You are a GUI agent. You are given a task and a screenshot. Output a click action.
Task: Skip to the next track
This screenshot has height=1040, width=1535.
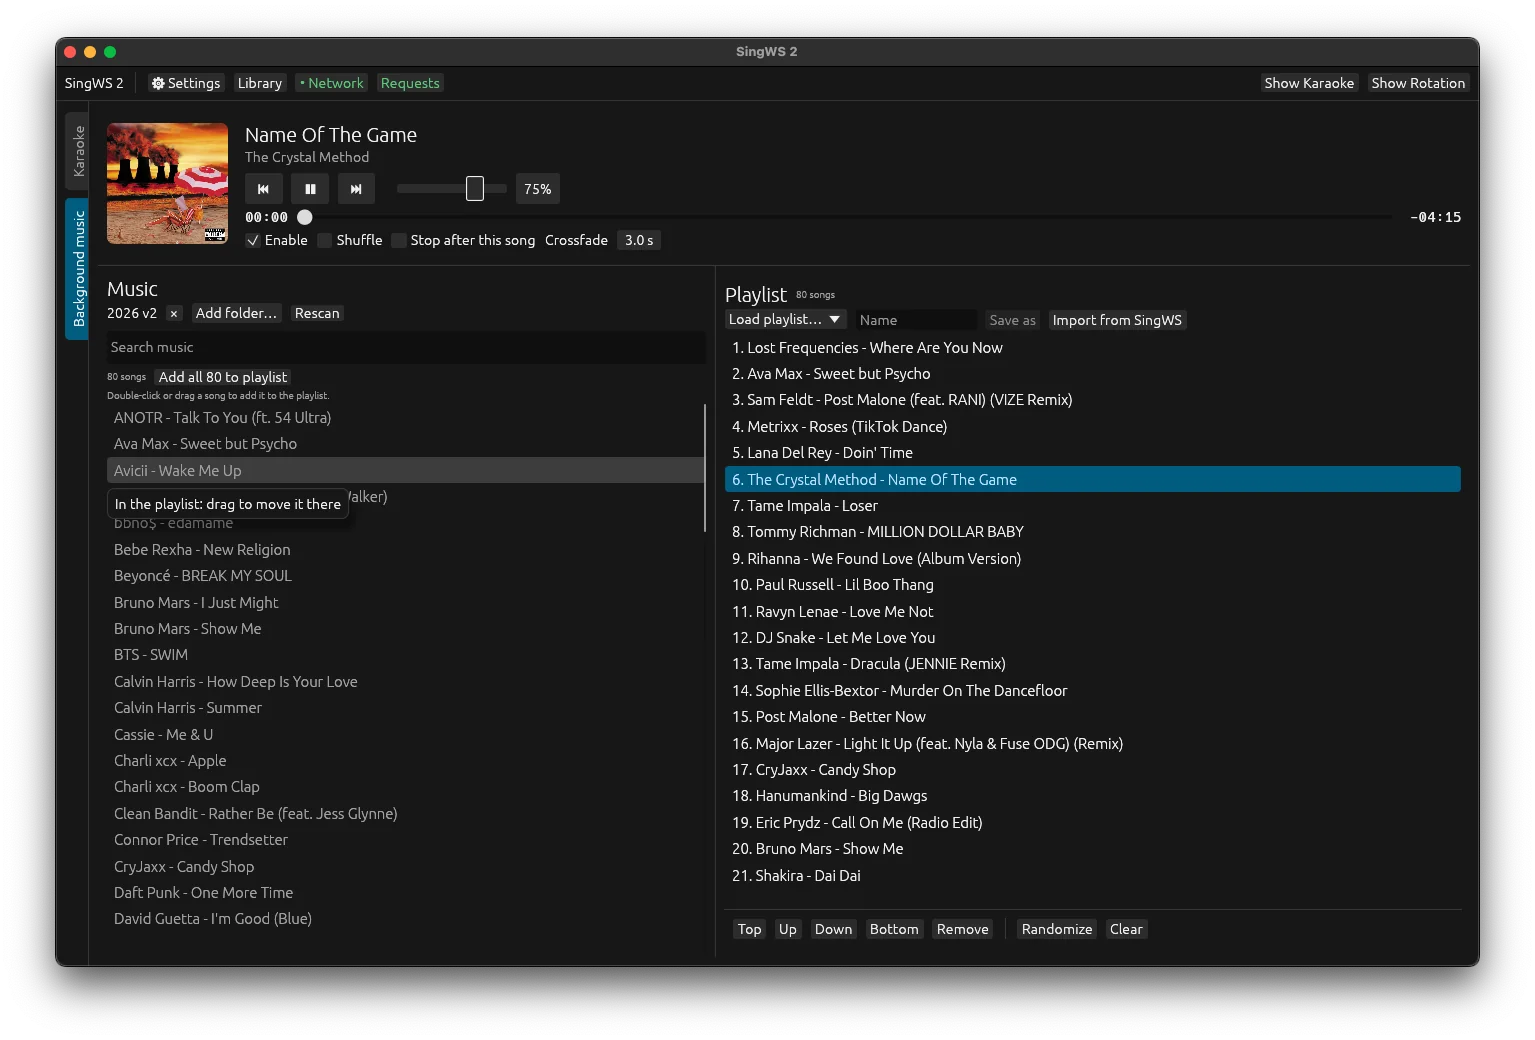pos(356,189)
